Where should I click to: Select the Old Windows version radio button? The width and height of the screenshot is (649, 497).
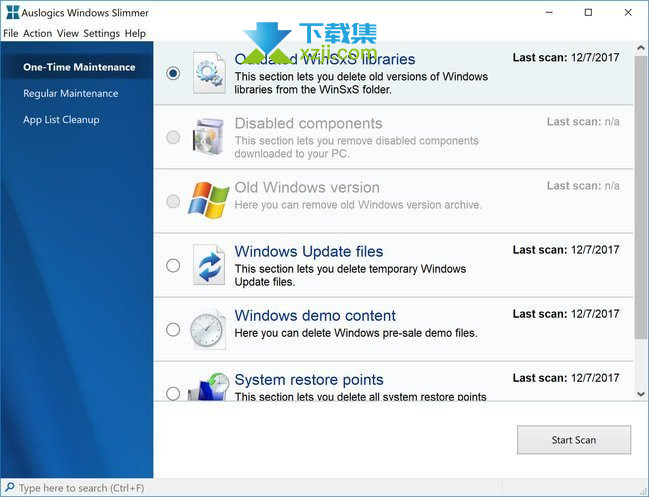(173, 202)
